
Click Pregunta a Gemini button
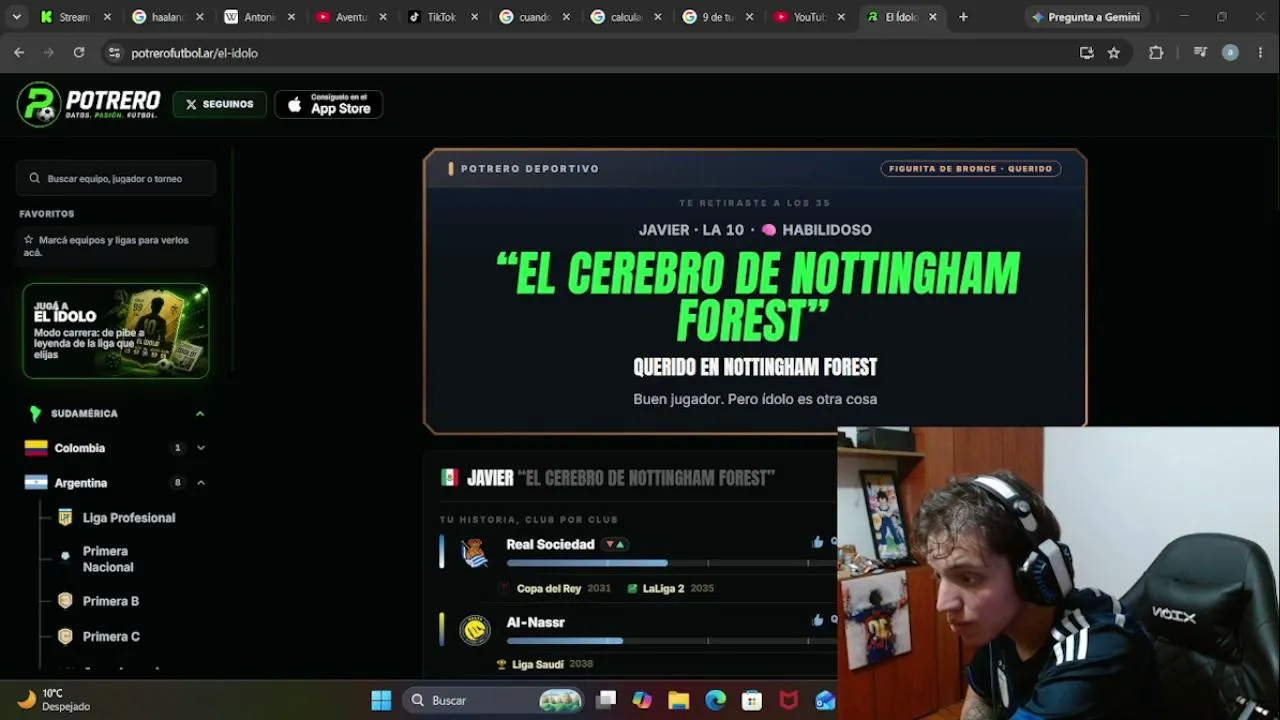point(1086,17)
